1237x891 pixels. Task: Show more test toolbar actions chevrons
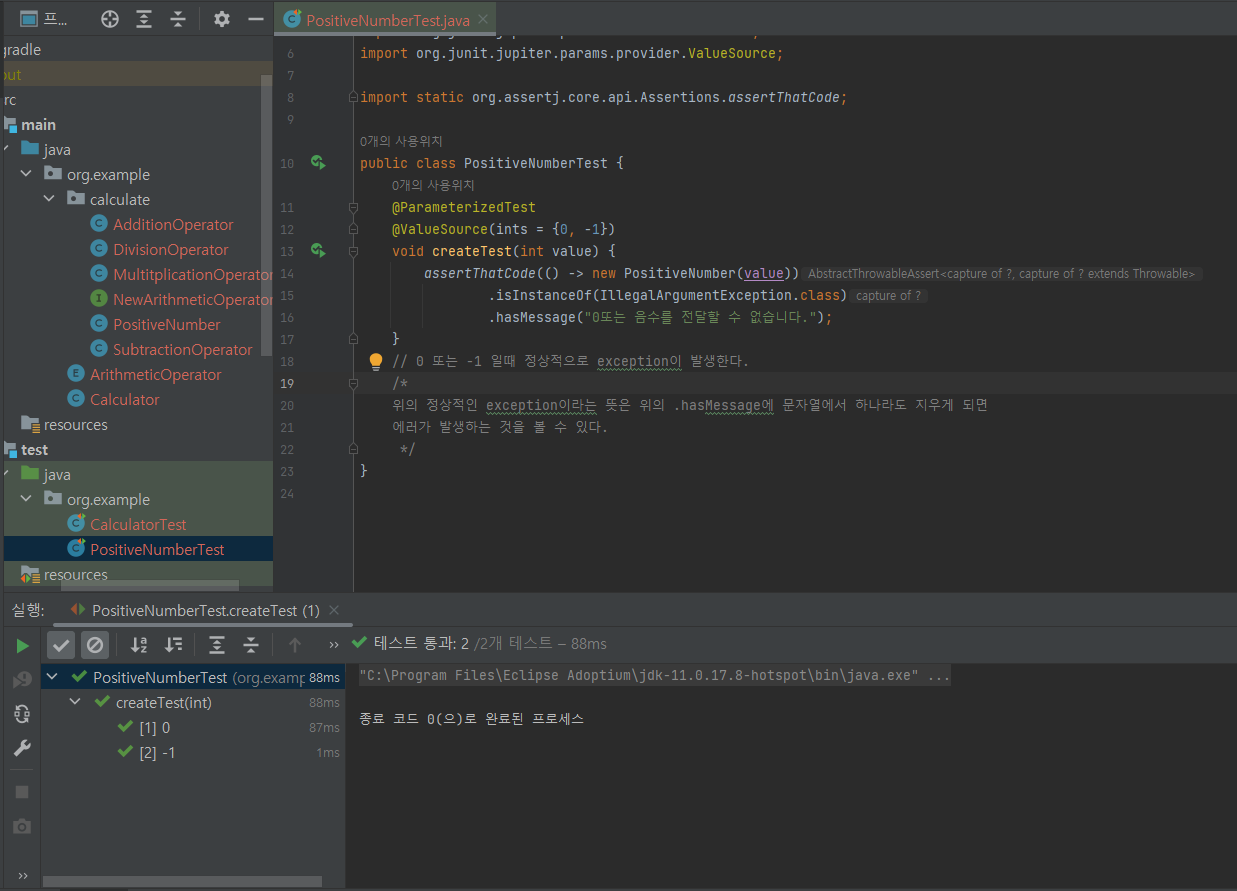click(334, 645)
